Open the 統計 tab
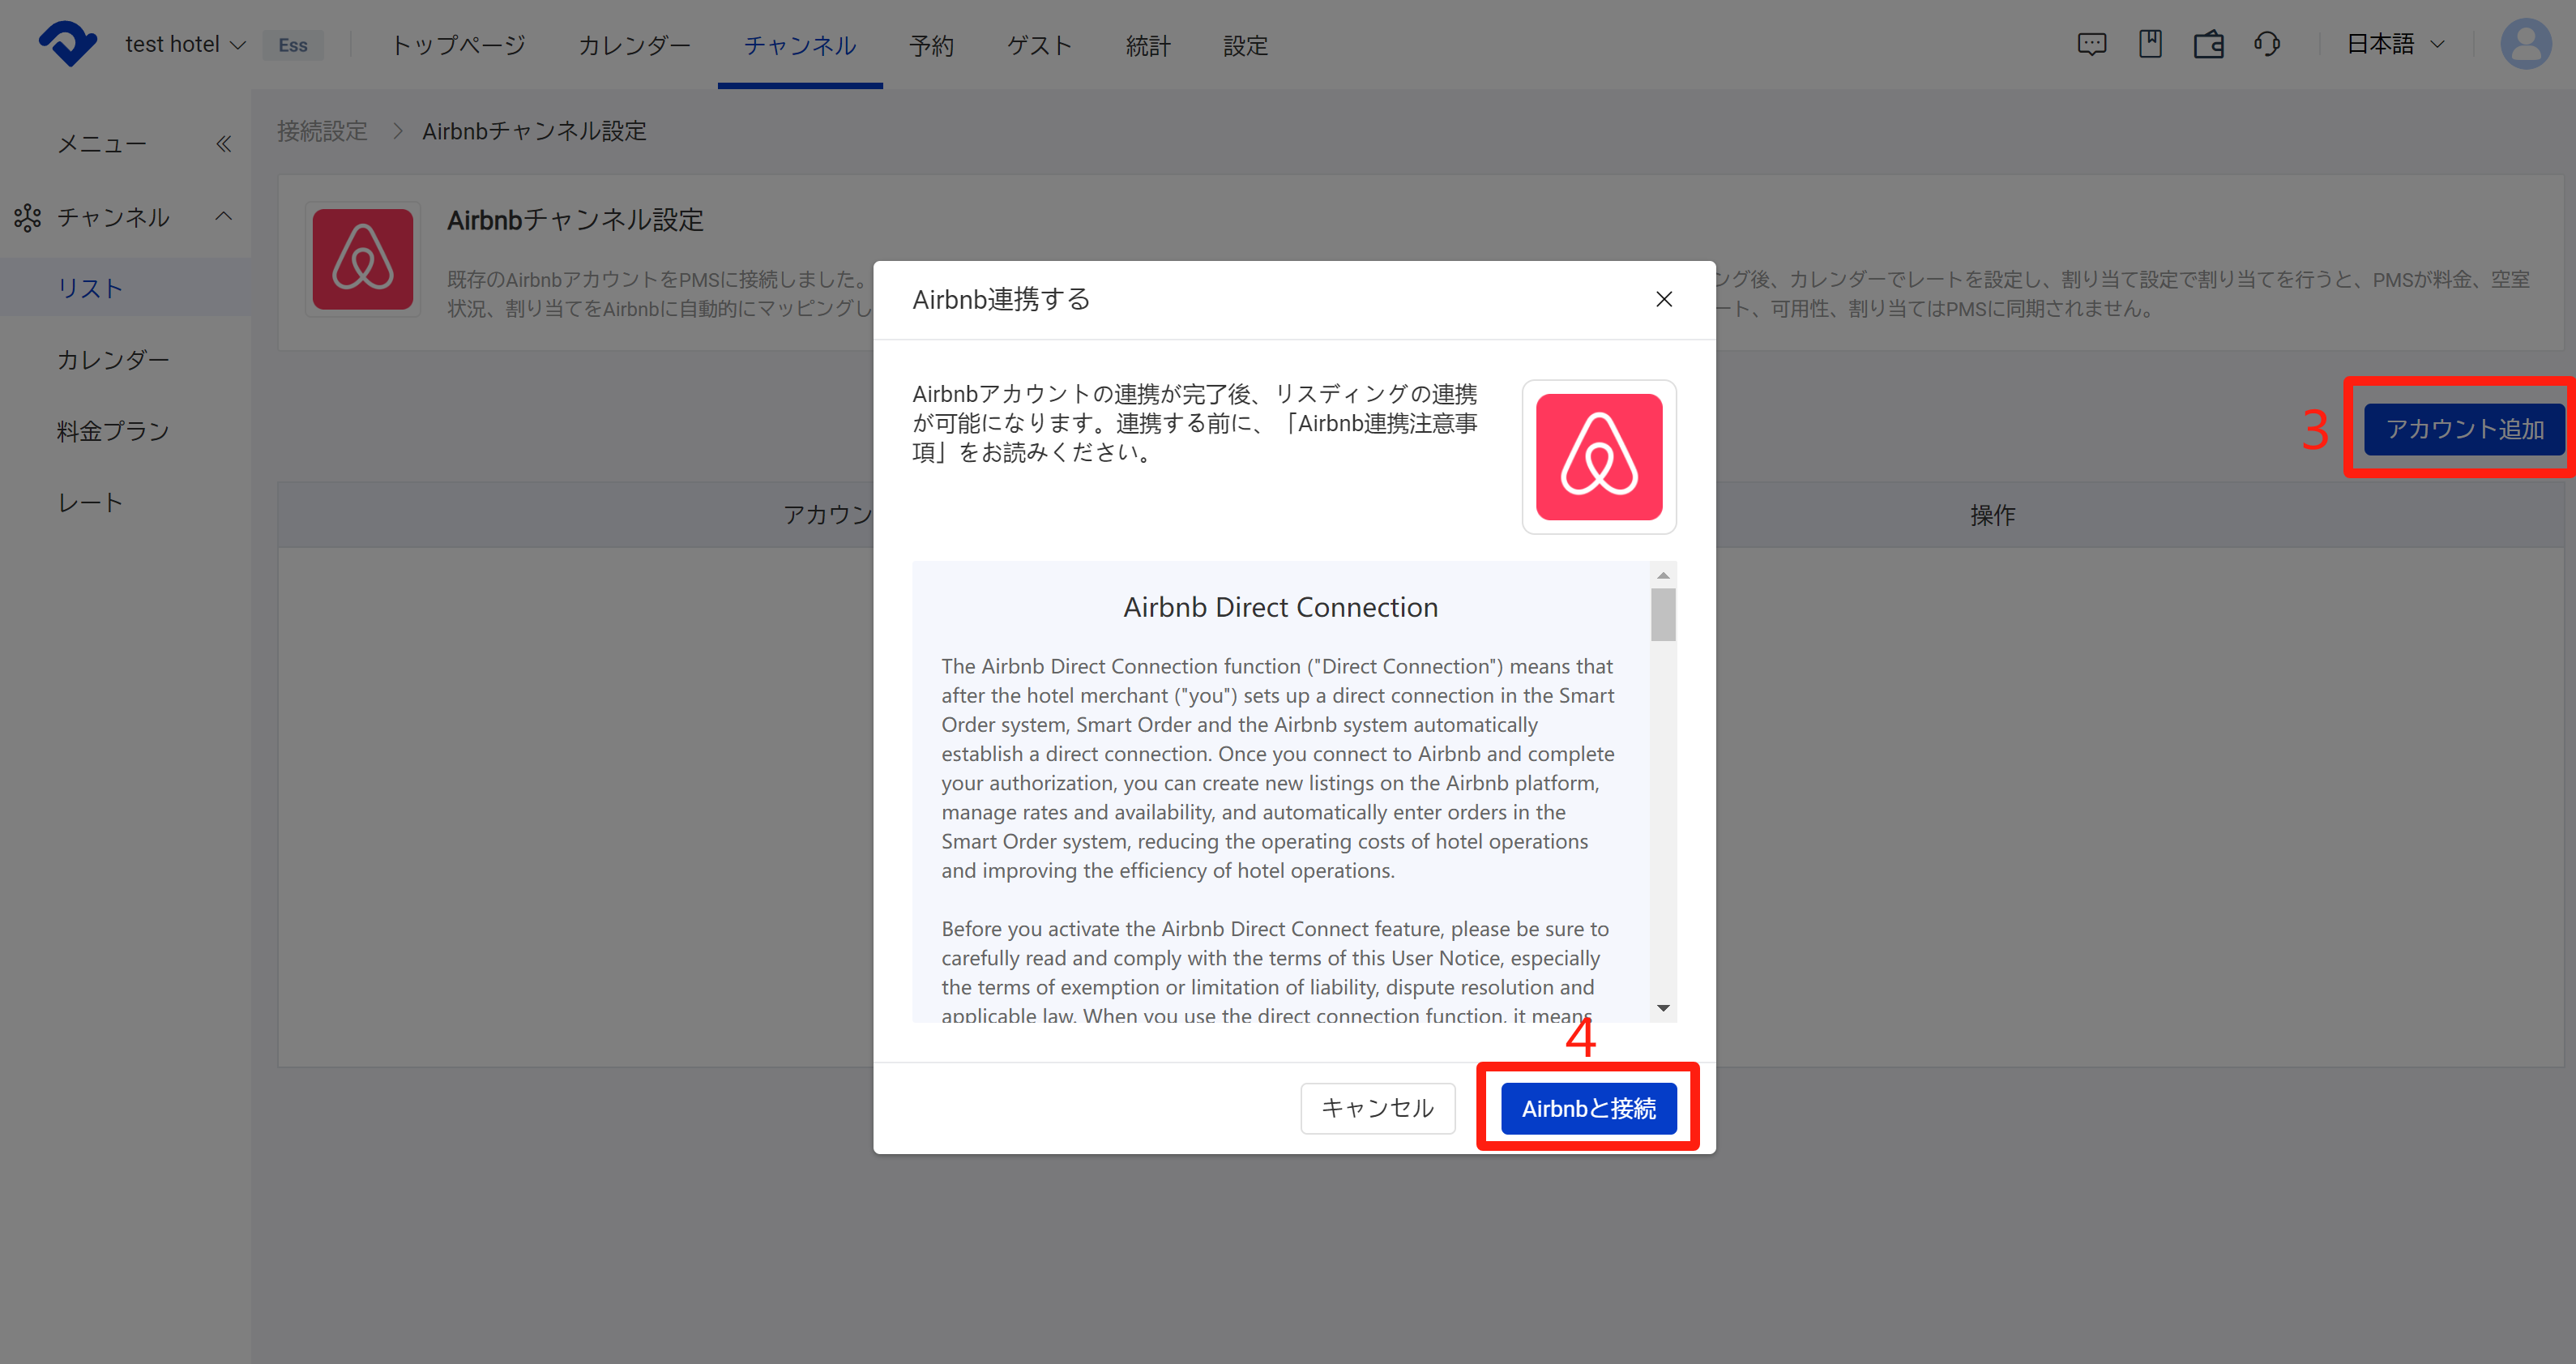This screenshot has width=2576, height=1364. click(x=1148, y=45)
